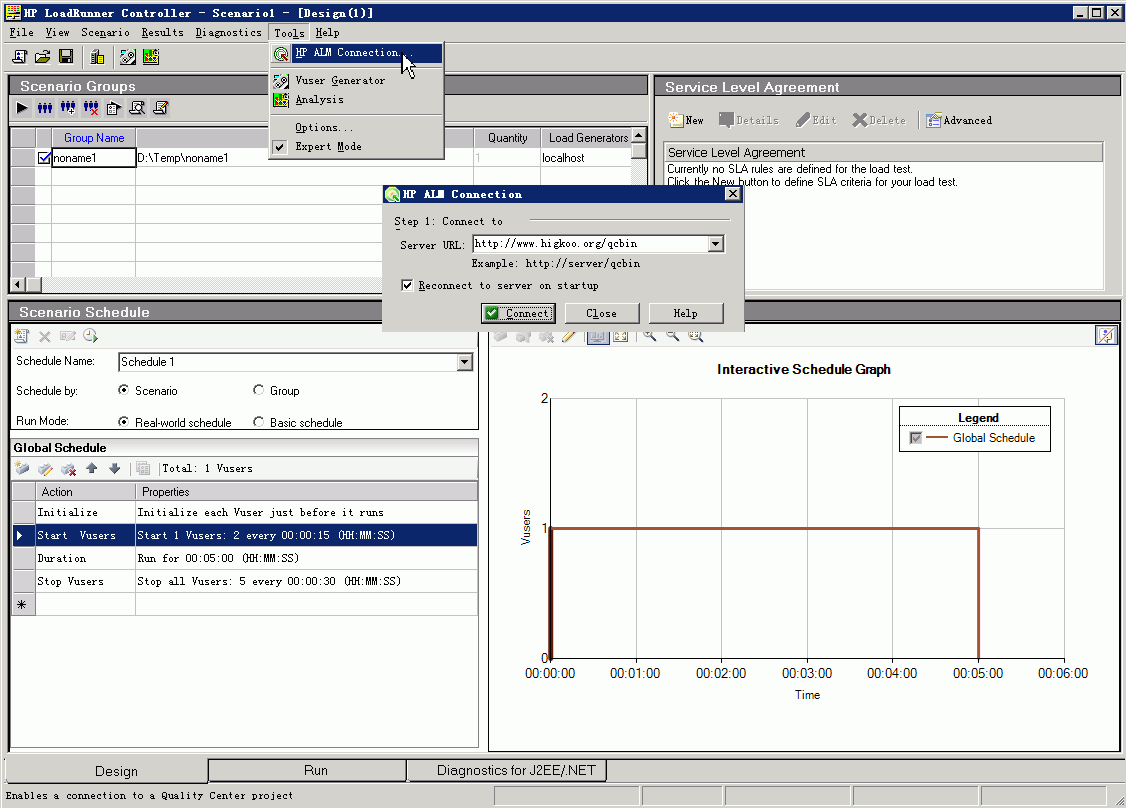Click the Virtual Users icon in Scenario Groups
Image resolution: width=1126 pixels, height=808 pixels.
(45, 108)
